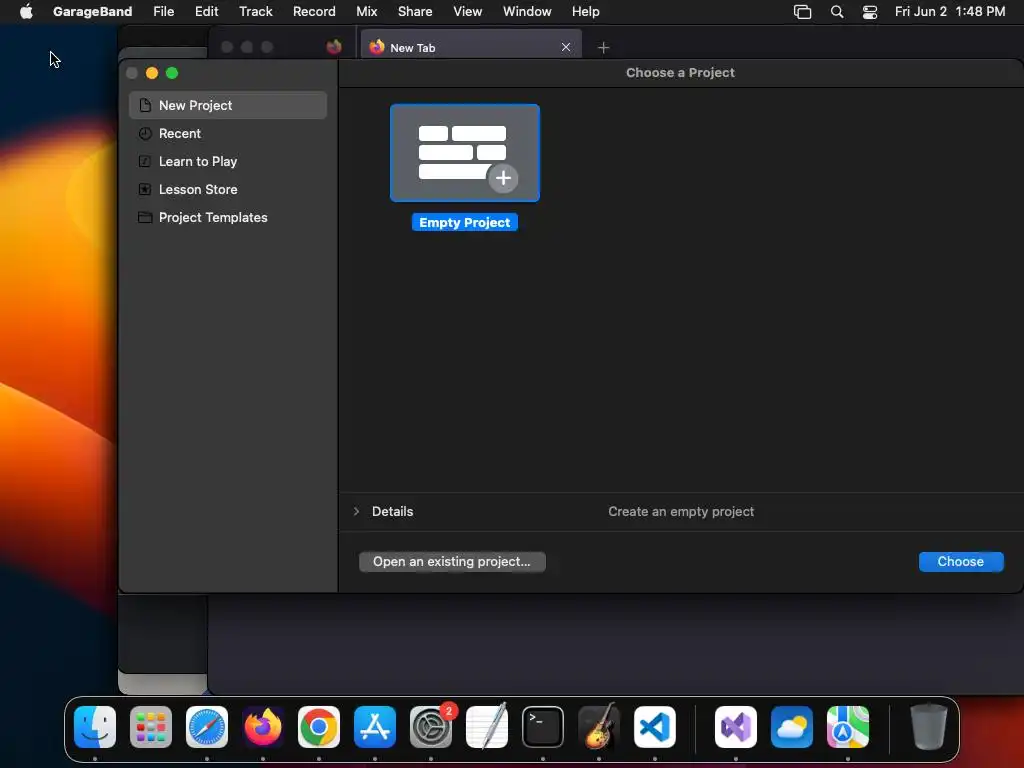The image size is (1024, 768).
Task: Open Trash from the Dock
Action: point(929,727)
